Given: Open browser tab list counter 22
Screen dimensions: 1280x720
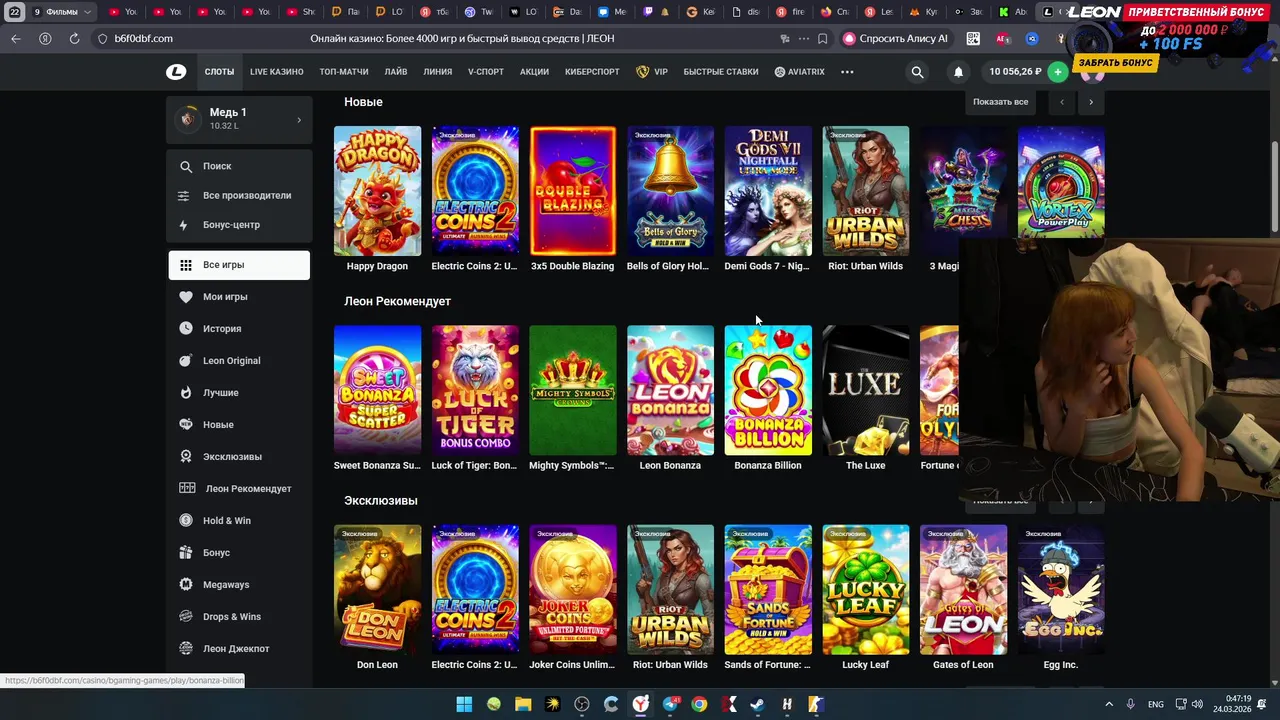Looking at the screenshot, I should pos(15,12).
